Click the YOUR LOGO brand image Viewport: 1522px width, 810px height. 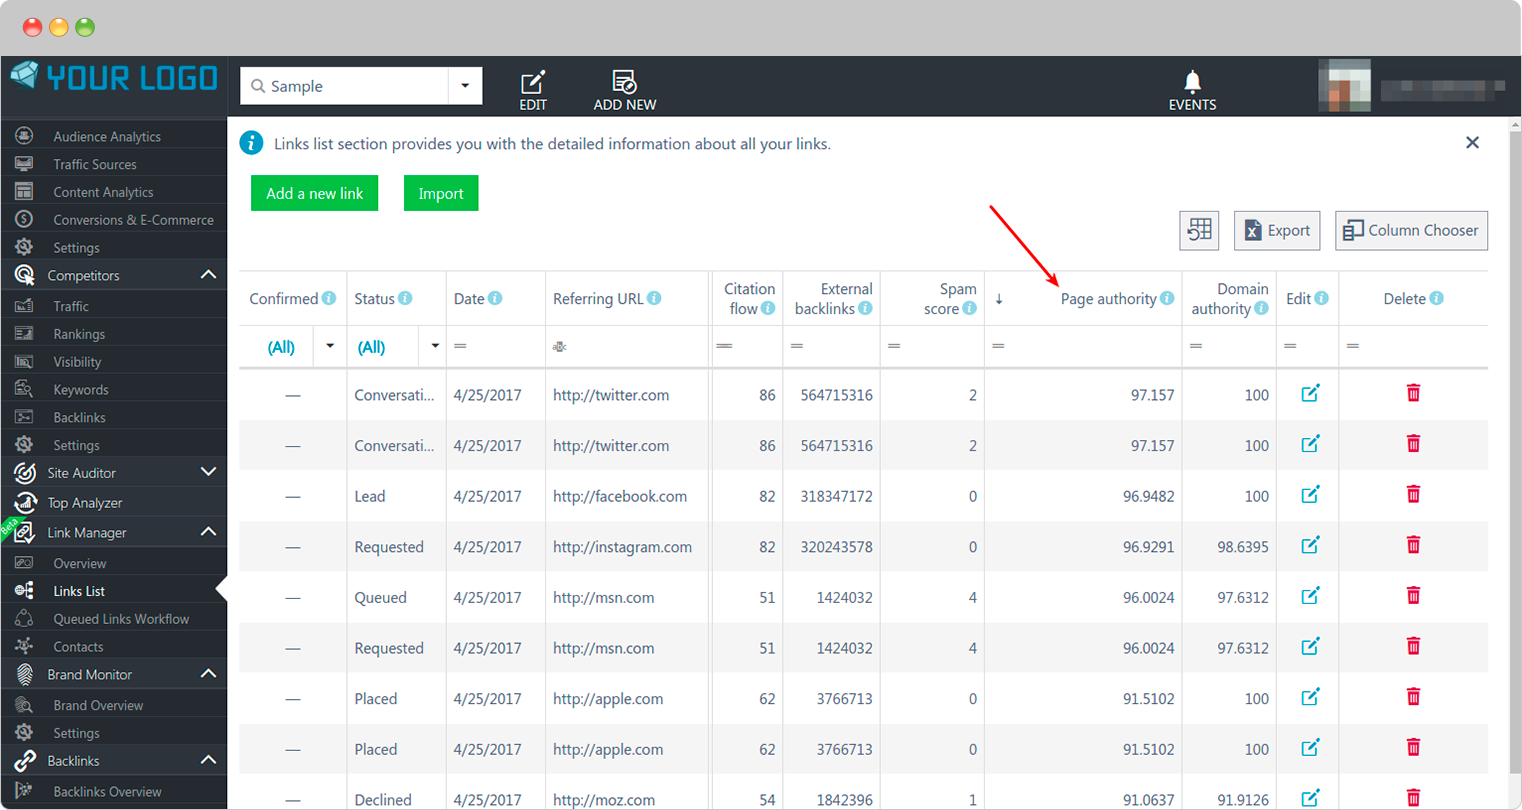114,77
